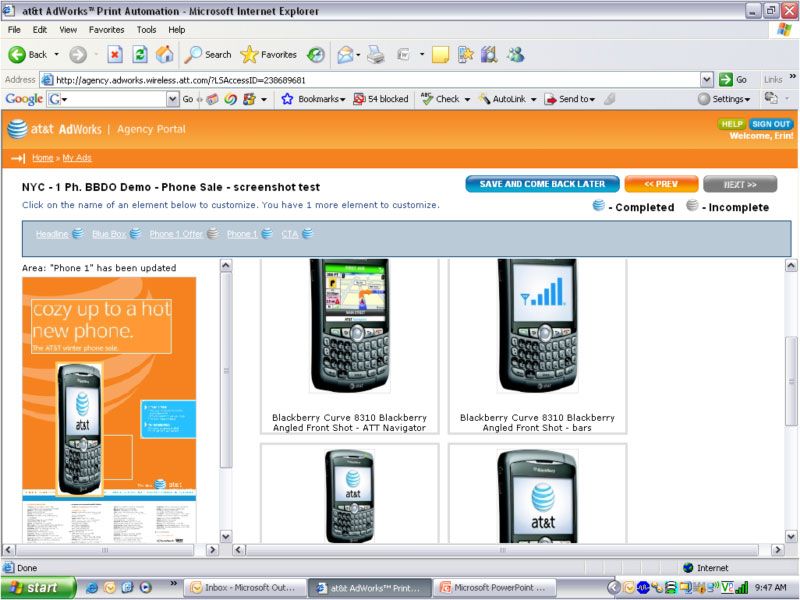Click the 'SAVE AND COME BACK LATER' button
The image size is (800, 600).
point(542,184)
